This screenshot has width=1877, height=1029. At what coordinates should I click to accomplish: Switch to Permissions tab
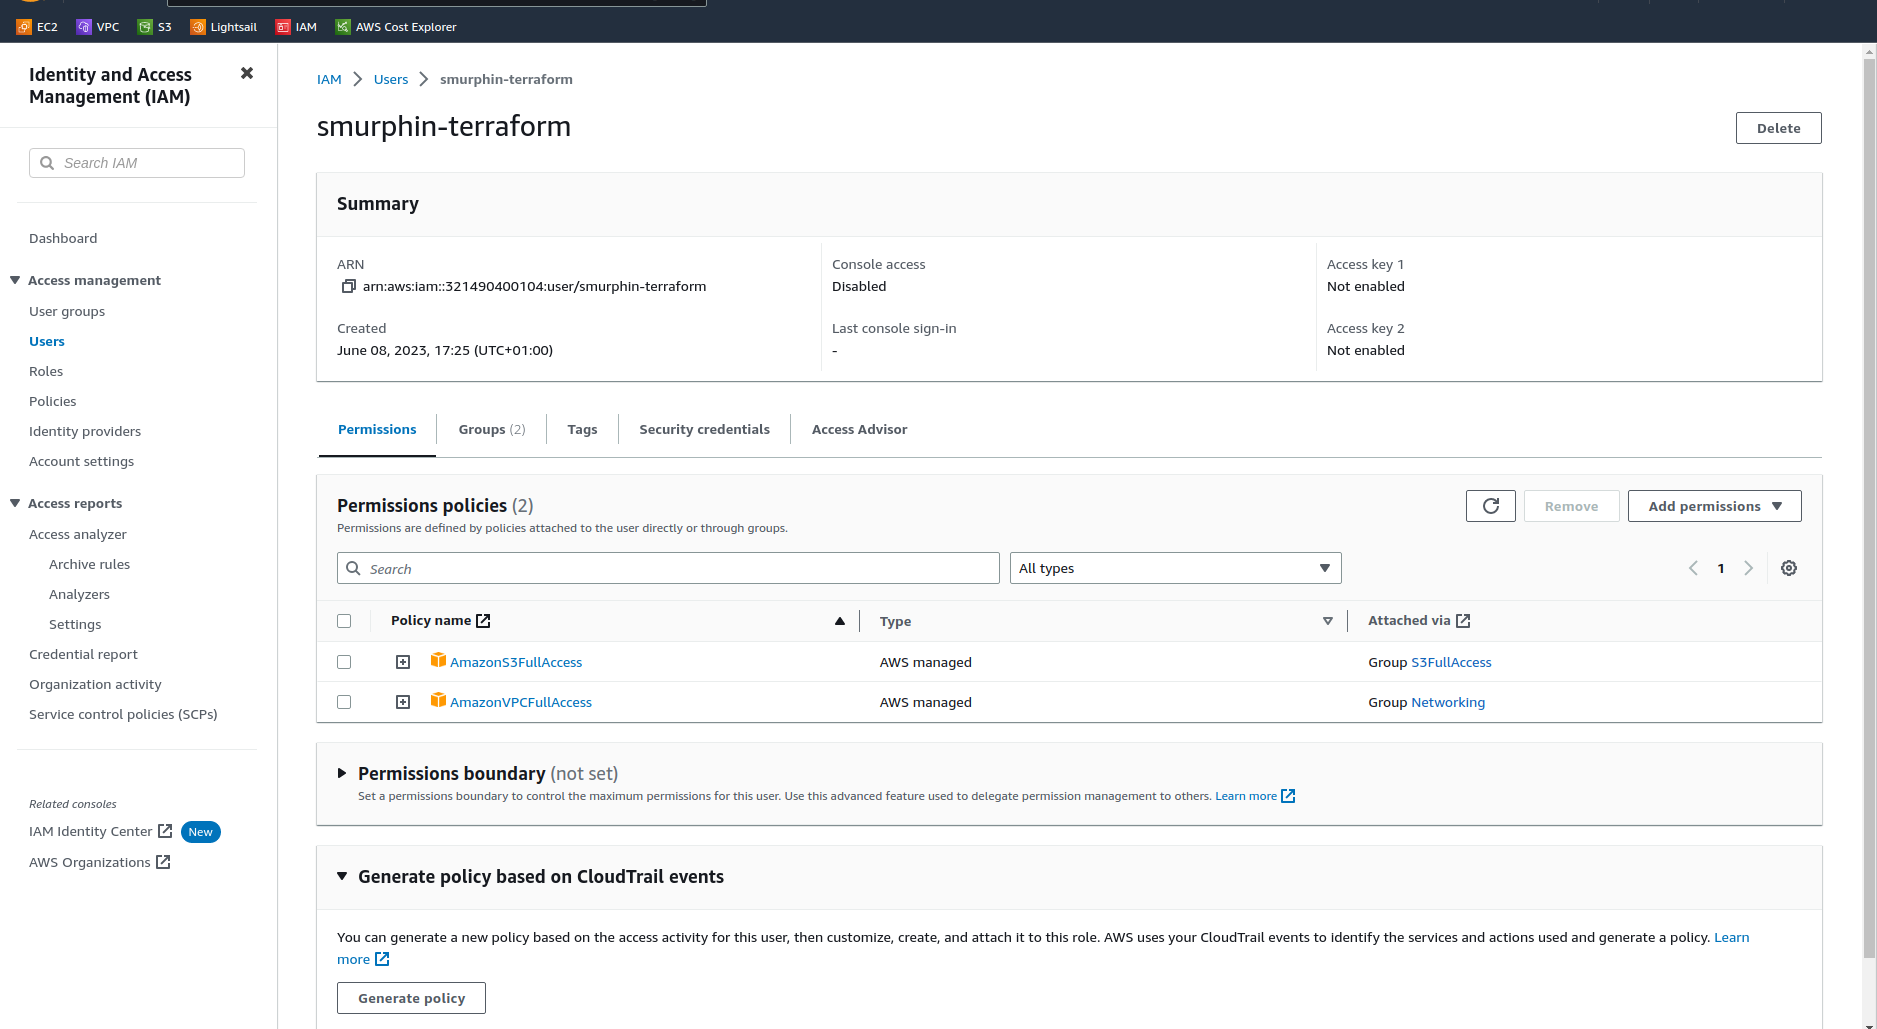point(377,429)
